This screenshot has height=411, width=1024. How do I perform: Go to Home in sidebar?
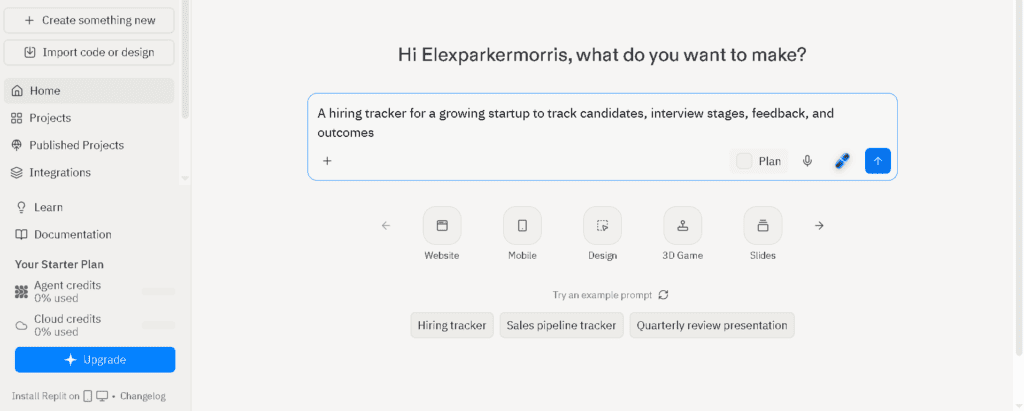click(89, 91)
